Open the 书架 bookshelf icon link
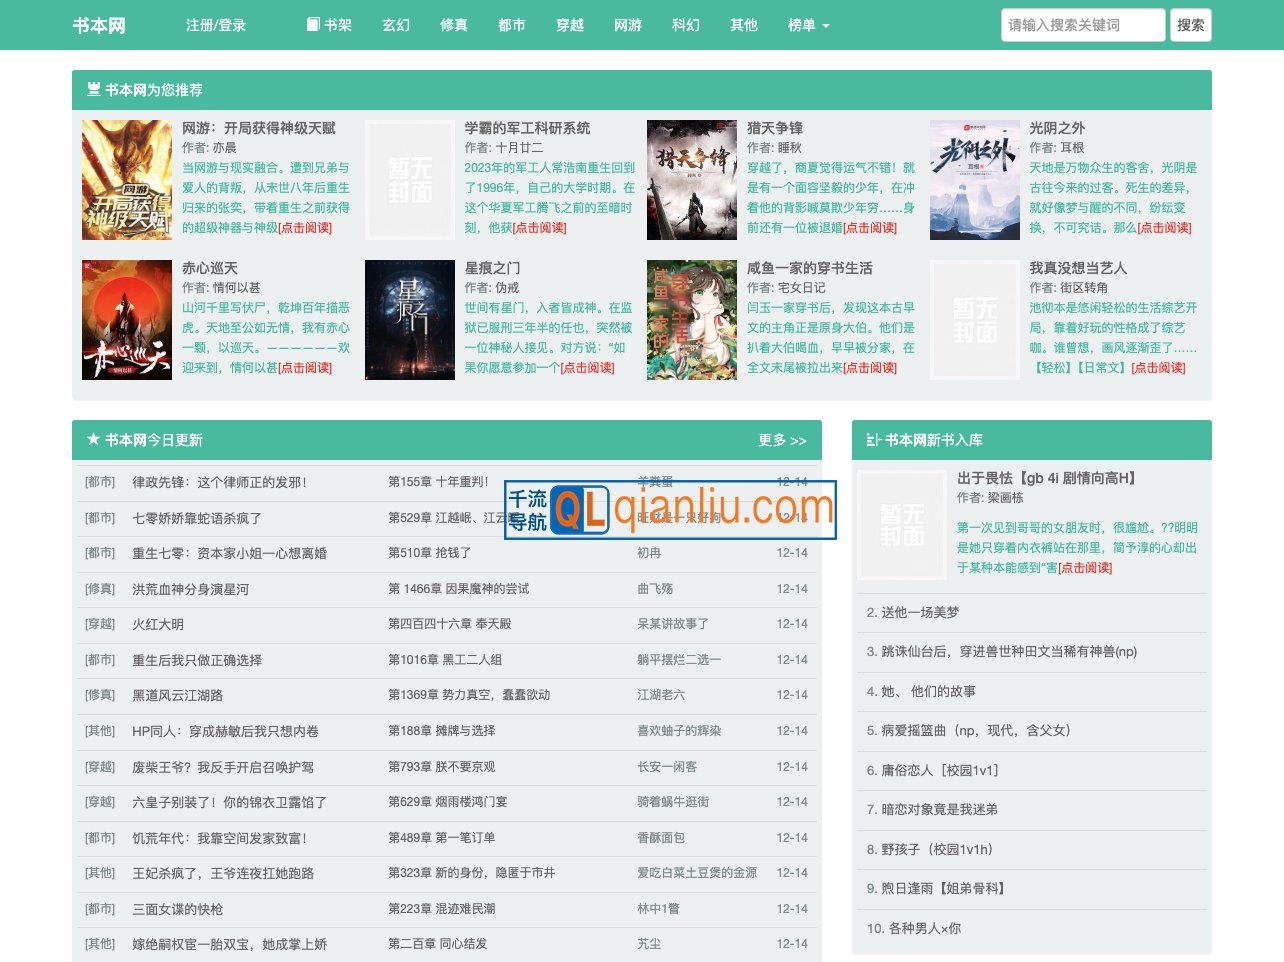Viewport: 1284px width, 962px height. [329, 25]
